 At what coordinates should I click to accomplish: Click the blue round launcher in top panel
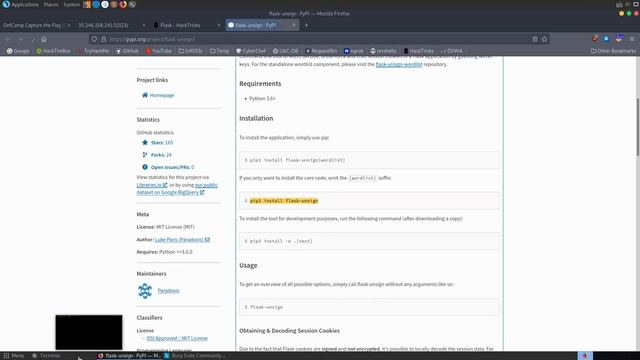click(96, 4)
